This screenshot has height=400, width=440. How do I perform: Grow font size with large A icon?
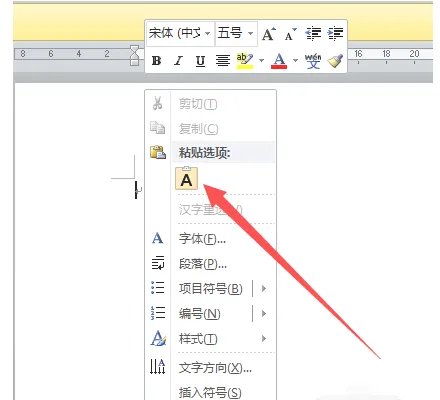pos(269,34)
